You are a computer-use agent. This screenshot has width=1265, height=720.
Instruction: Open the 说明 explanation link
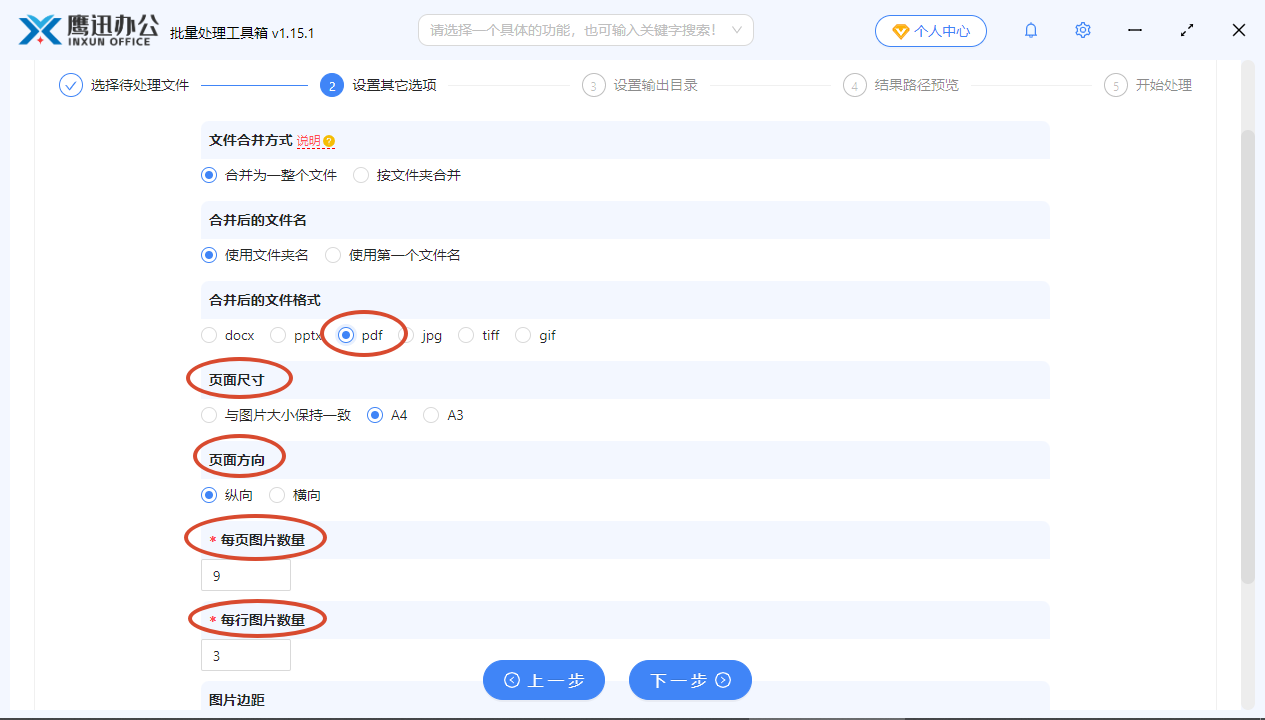pos(308,141)
